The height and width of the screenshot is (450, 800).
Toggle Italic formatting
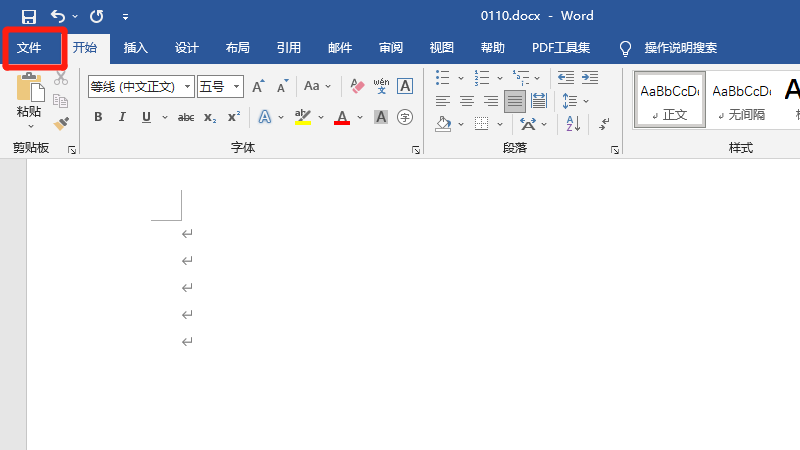[122, 117]
